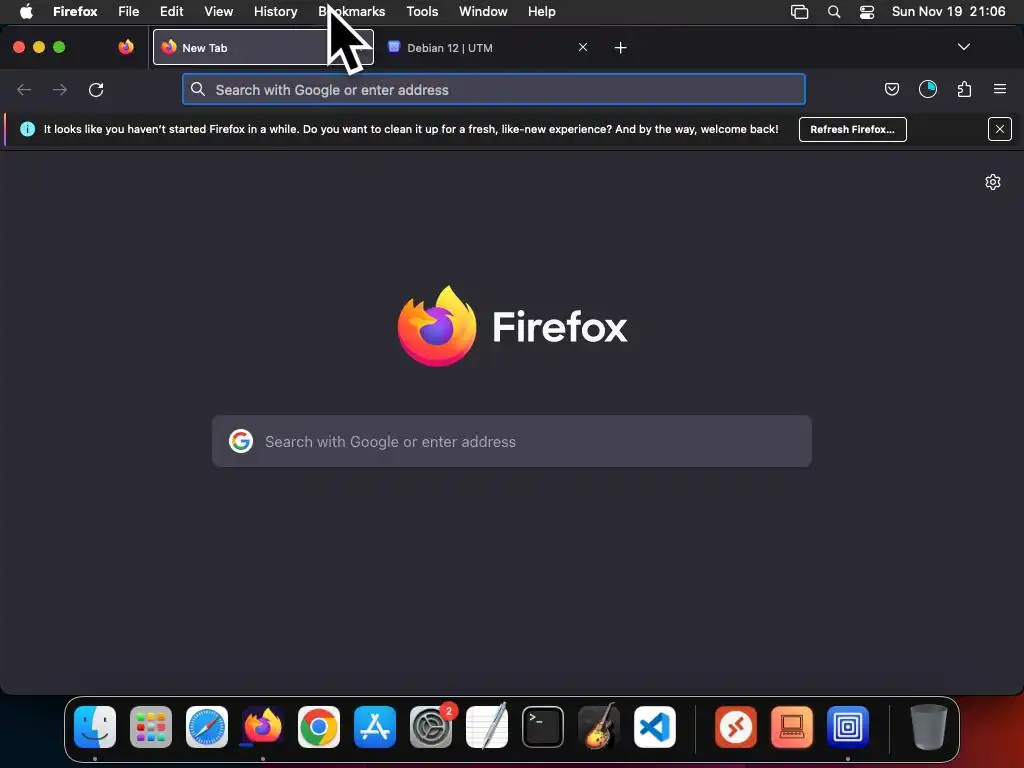The image size is (1024, 768).
Task: Go back with the back arrow
Action: [x=24, y=89]
